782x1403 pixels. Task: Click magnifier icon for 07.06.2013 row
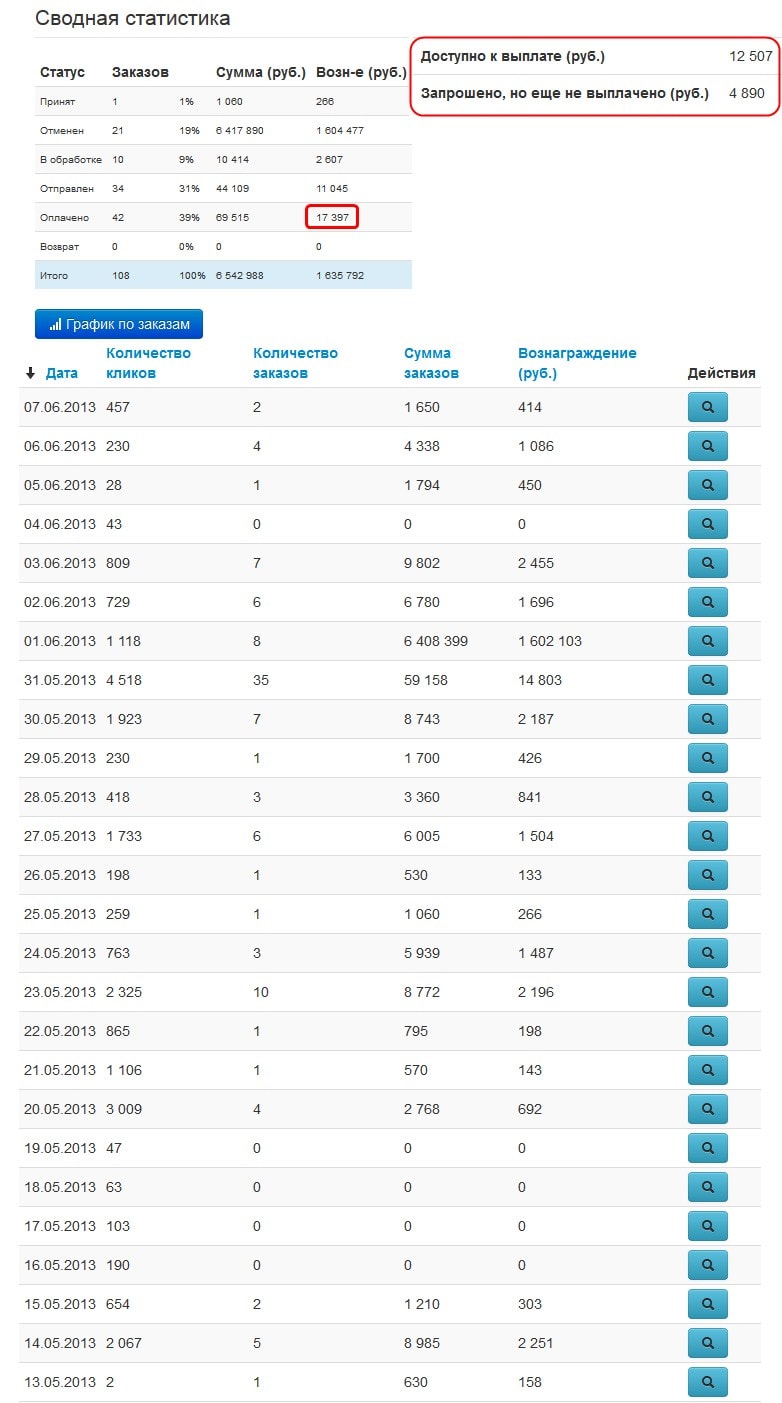tap(707, 407)
